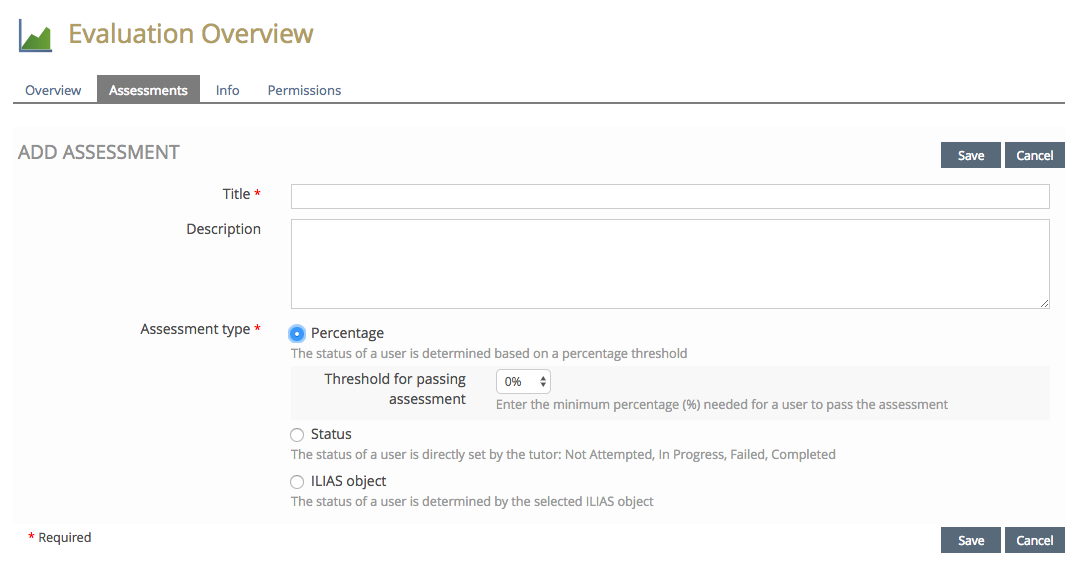Viewport: 1078px width, 565px height.
Task: Click the Evaluation Overview chart icon
Action: pyautogui.click(x=35, y=35)
